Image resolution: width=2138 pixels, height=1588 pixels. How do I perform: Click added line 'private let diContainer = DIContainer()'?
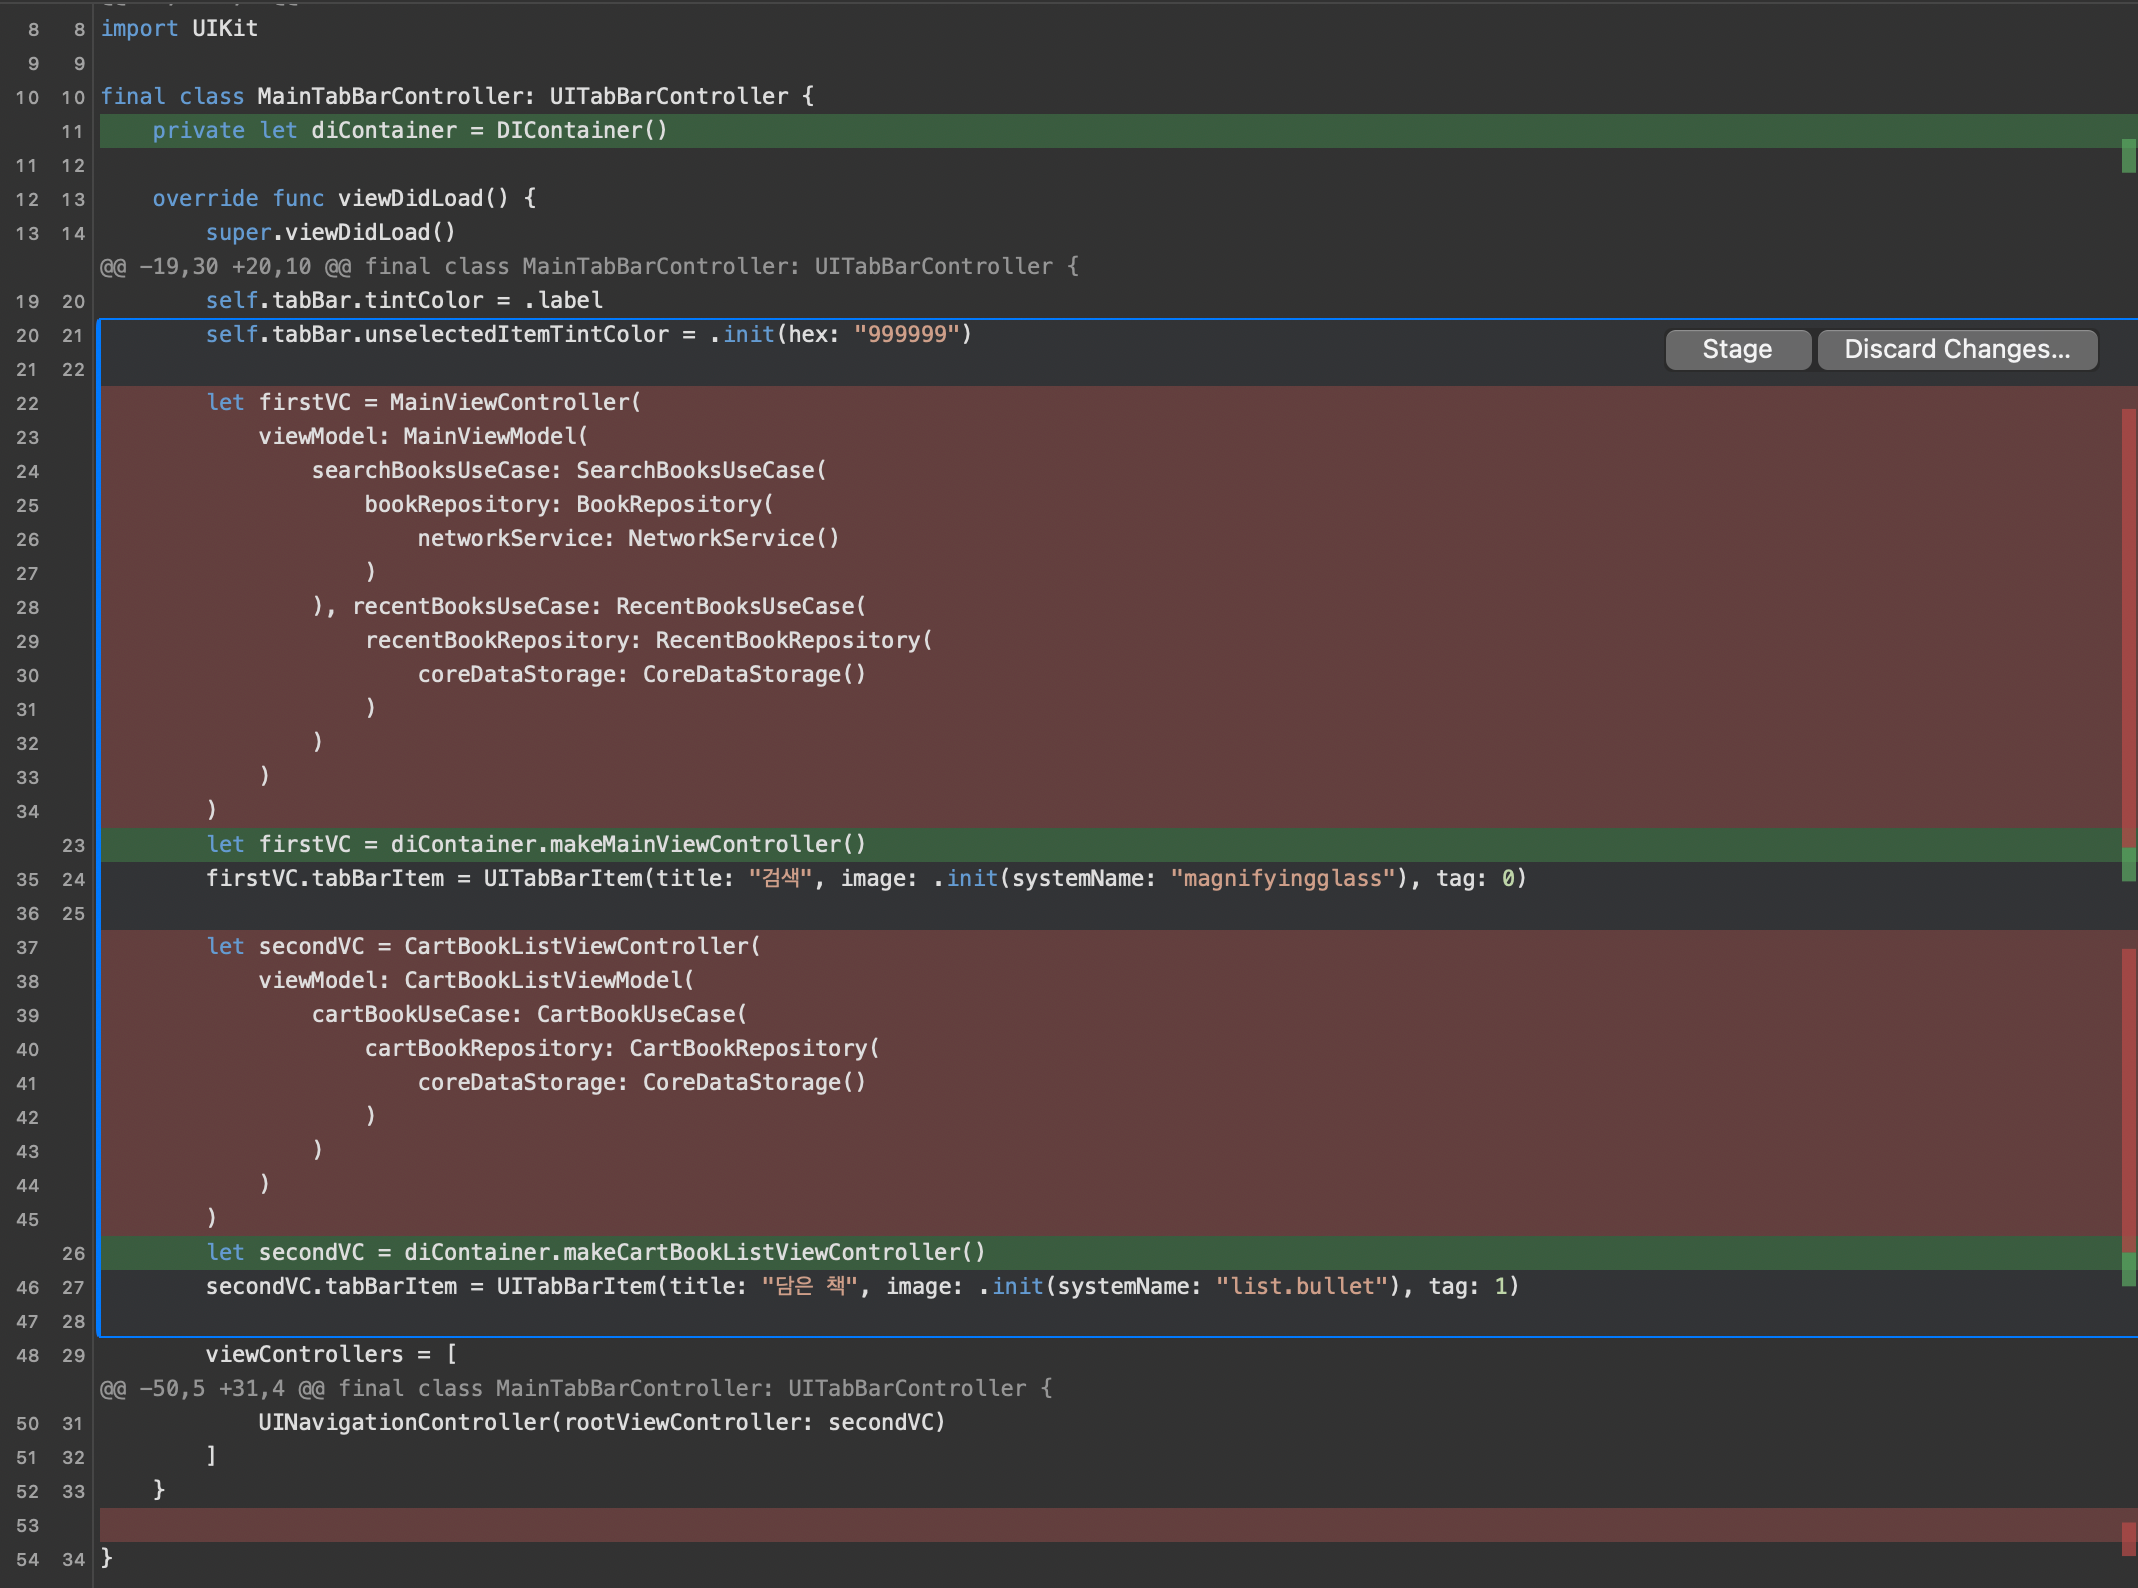(410, 131)
